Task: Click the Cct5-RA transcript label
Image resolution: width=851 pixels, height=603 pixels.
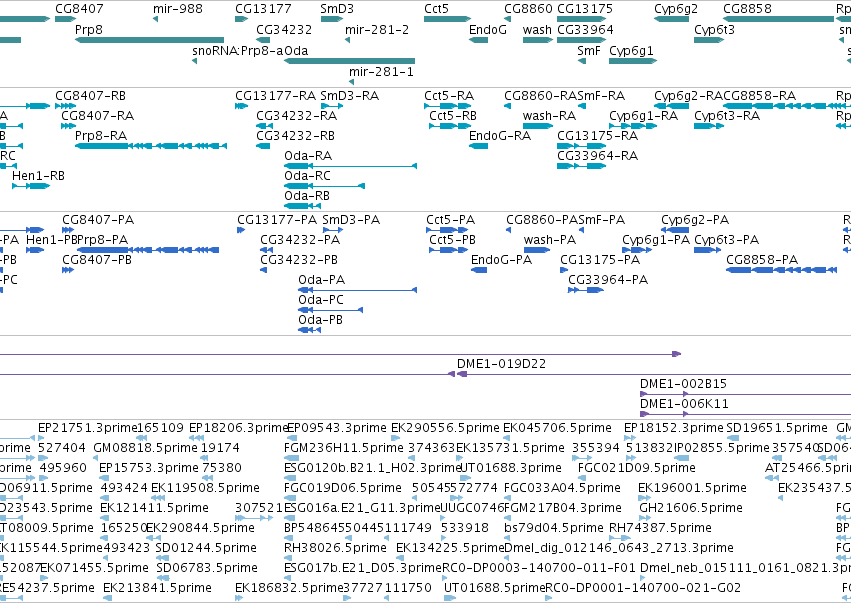Action: [449, 96]
